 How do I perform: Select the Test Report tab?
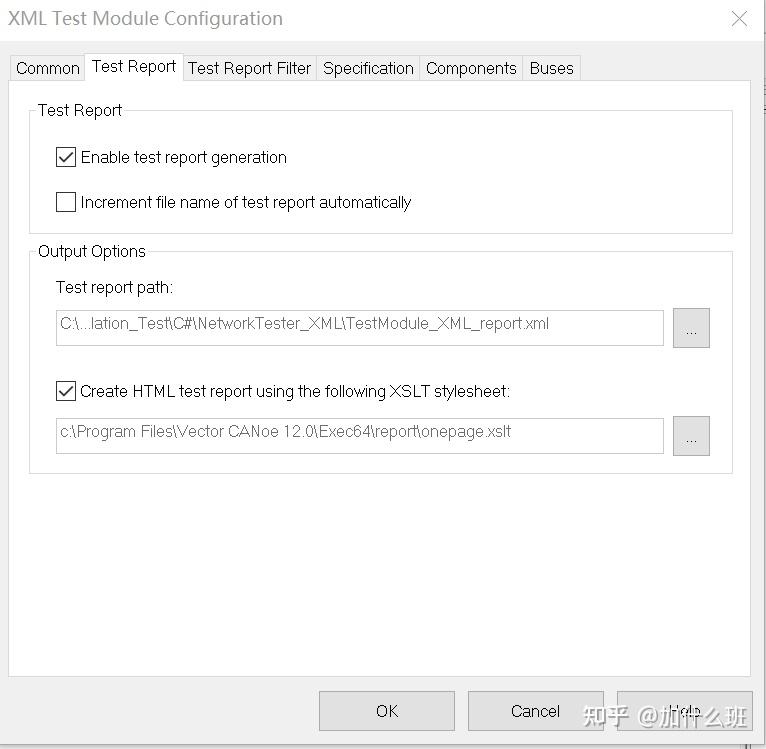point(134,67)
